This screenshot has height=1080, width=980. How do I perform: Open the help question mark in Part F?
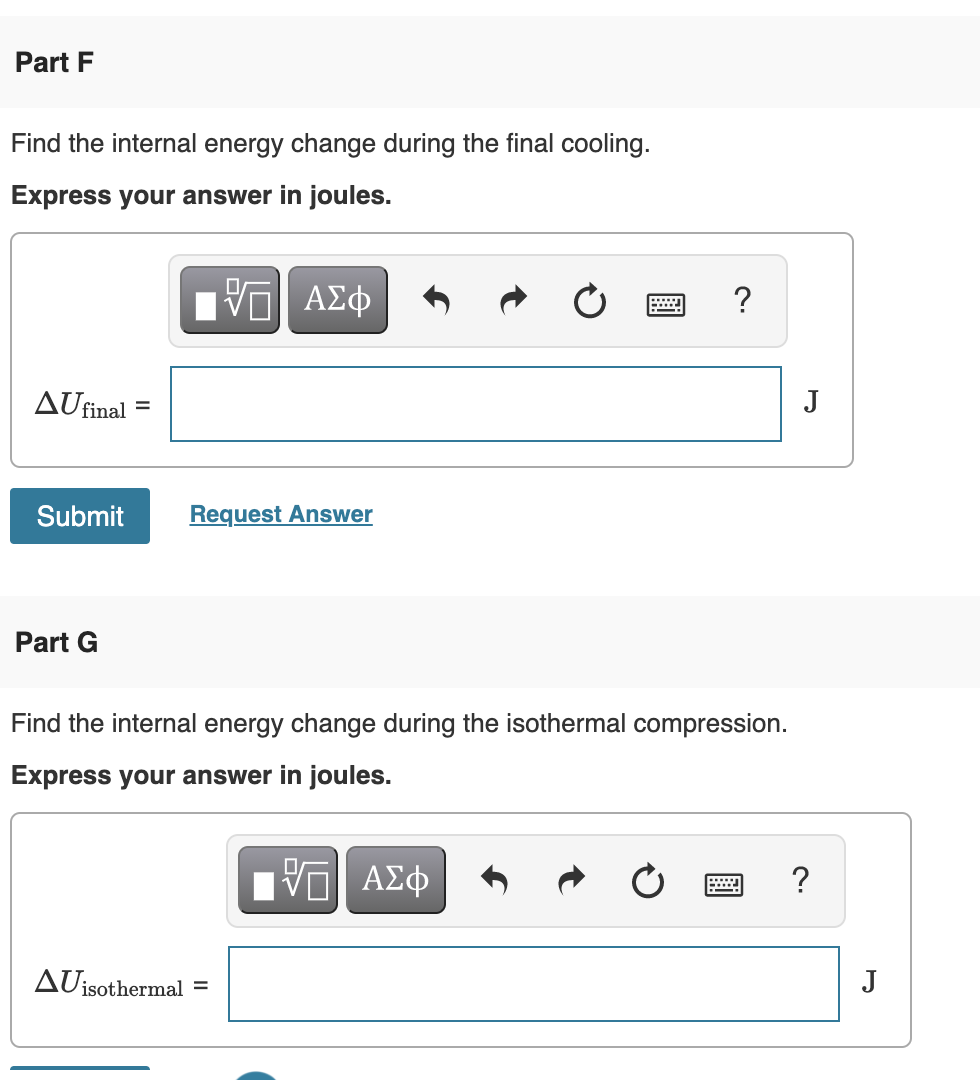tap(741, 300)
